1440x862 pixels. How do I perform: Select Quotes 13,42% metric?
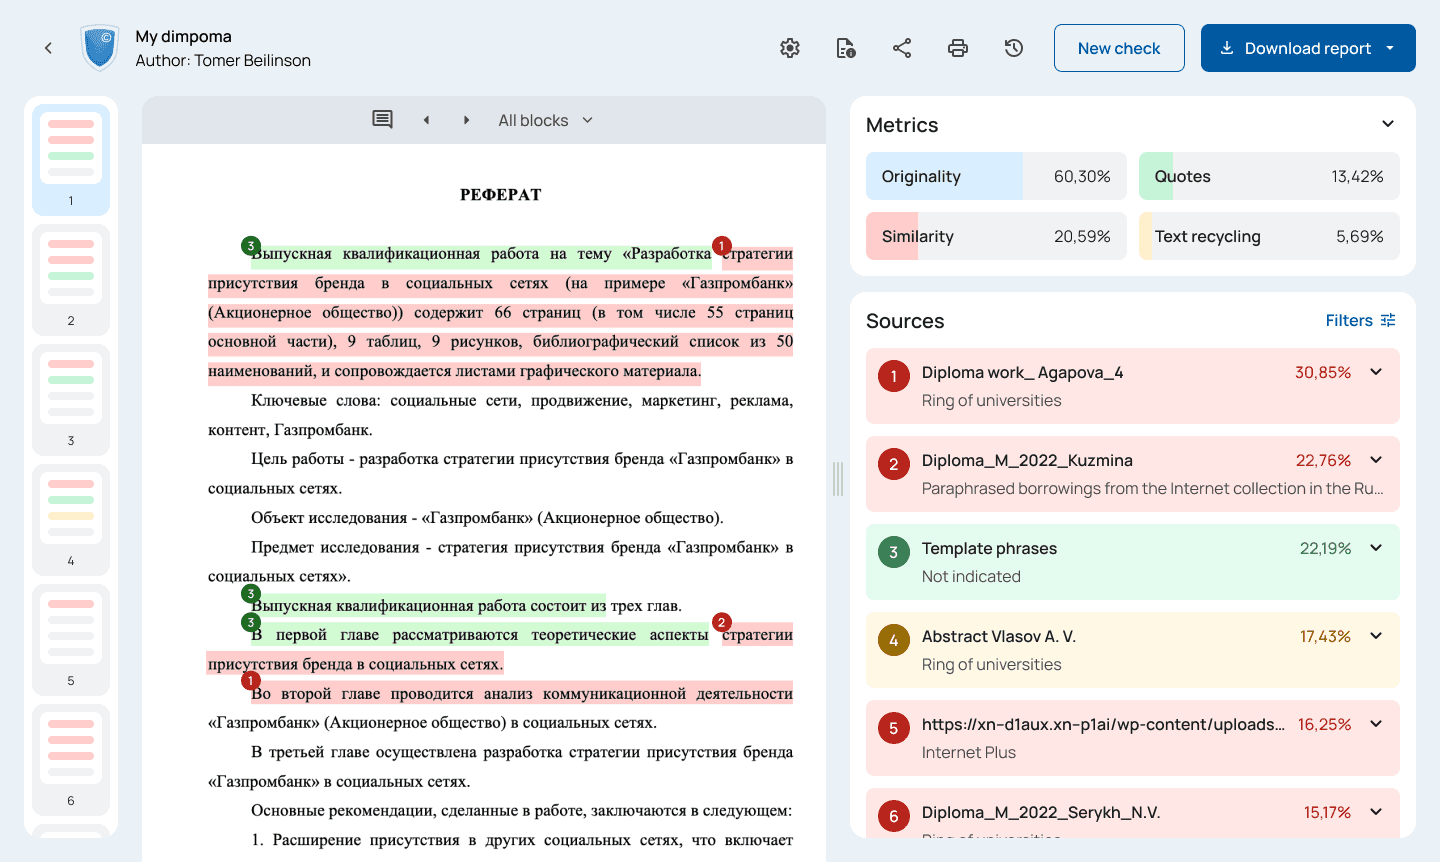click(1269, 176)
